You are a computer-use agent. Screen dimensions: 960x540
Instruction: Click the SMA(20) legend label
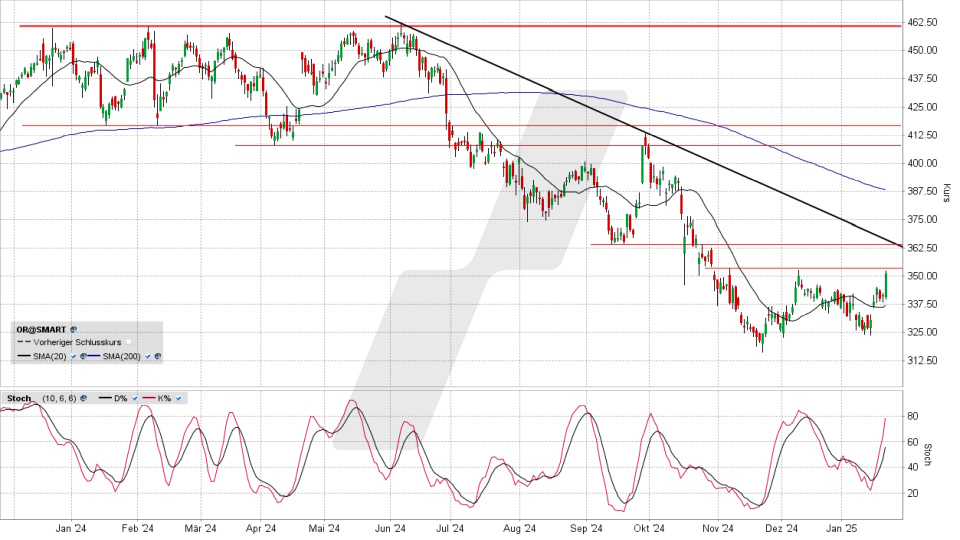coord(50,356)
